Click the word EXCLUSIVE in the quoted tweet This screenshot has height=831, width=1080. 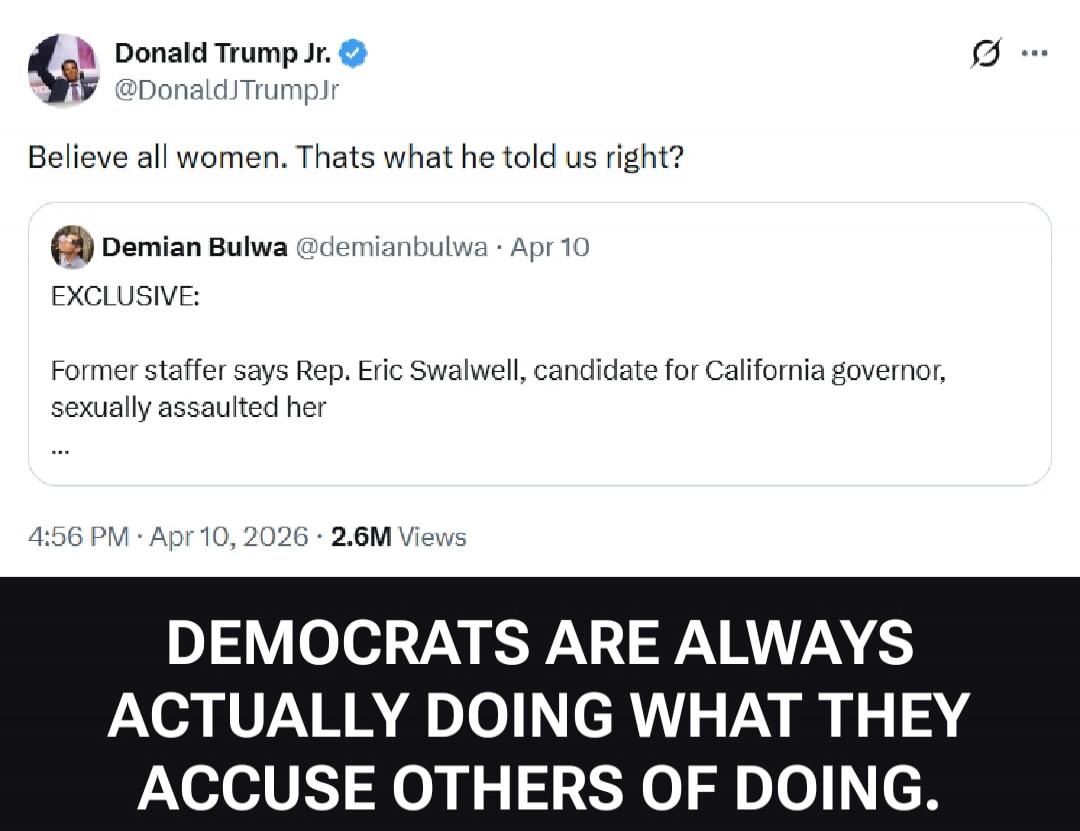124,296
